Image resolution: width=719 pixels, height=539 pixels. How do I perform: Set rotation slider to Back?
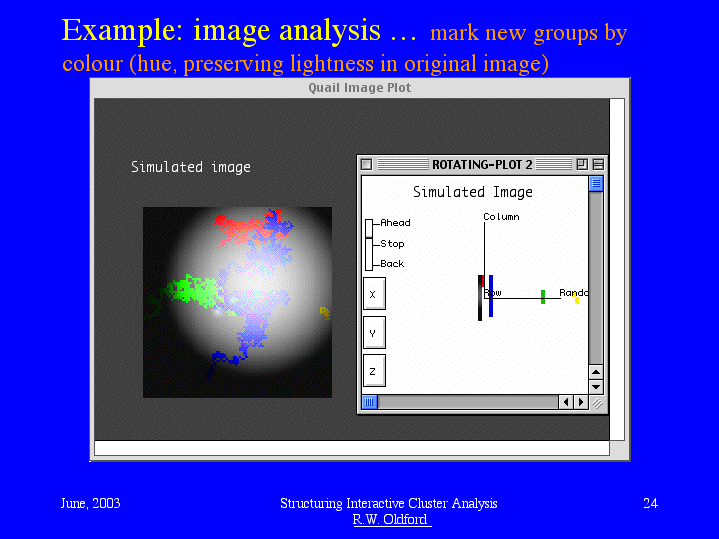click(x=369, y=263)
